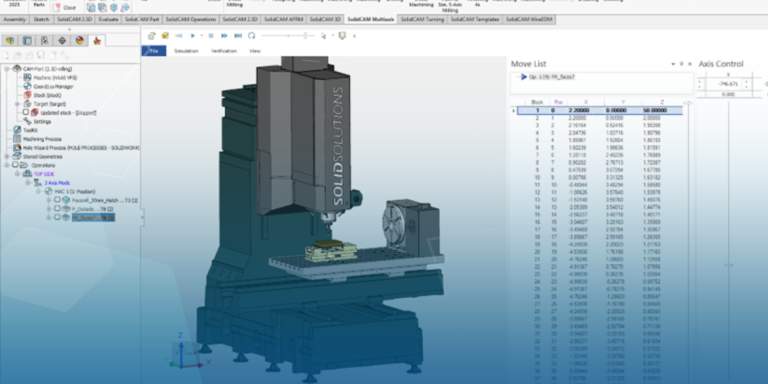Toggle the Operations checkbox

[15, 165]
